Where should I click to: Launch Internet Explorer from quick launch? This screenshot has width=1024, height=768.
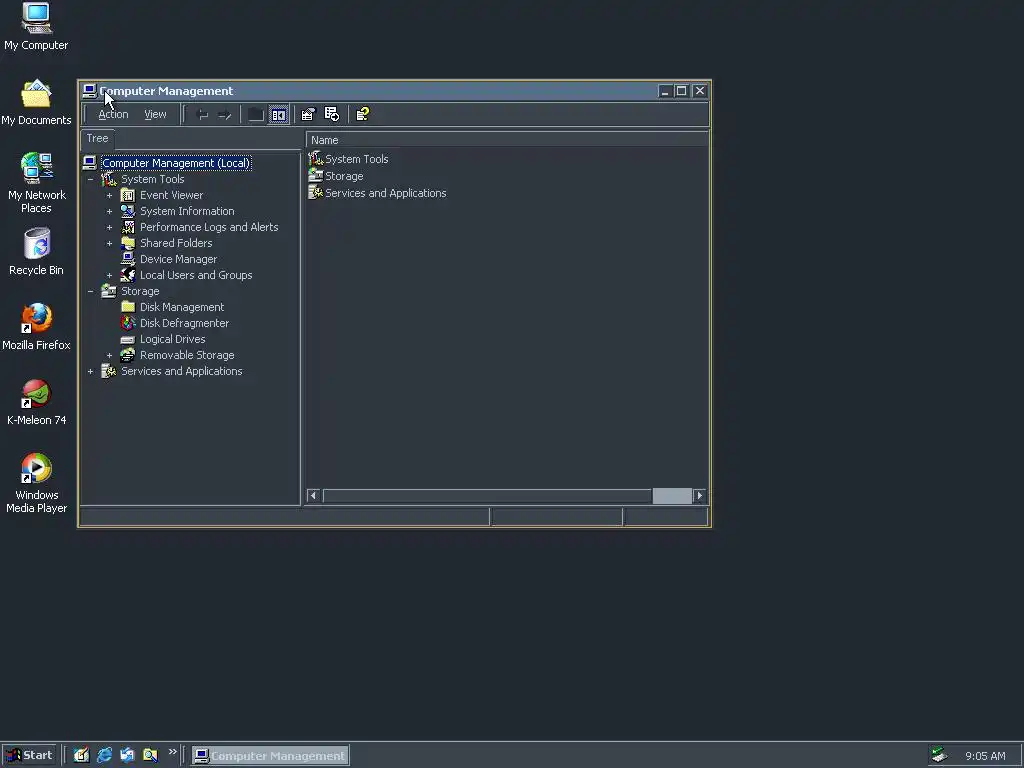click(104, 755)
